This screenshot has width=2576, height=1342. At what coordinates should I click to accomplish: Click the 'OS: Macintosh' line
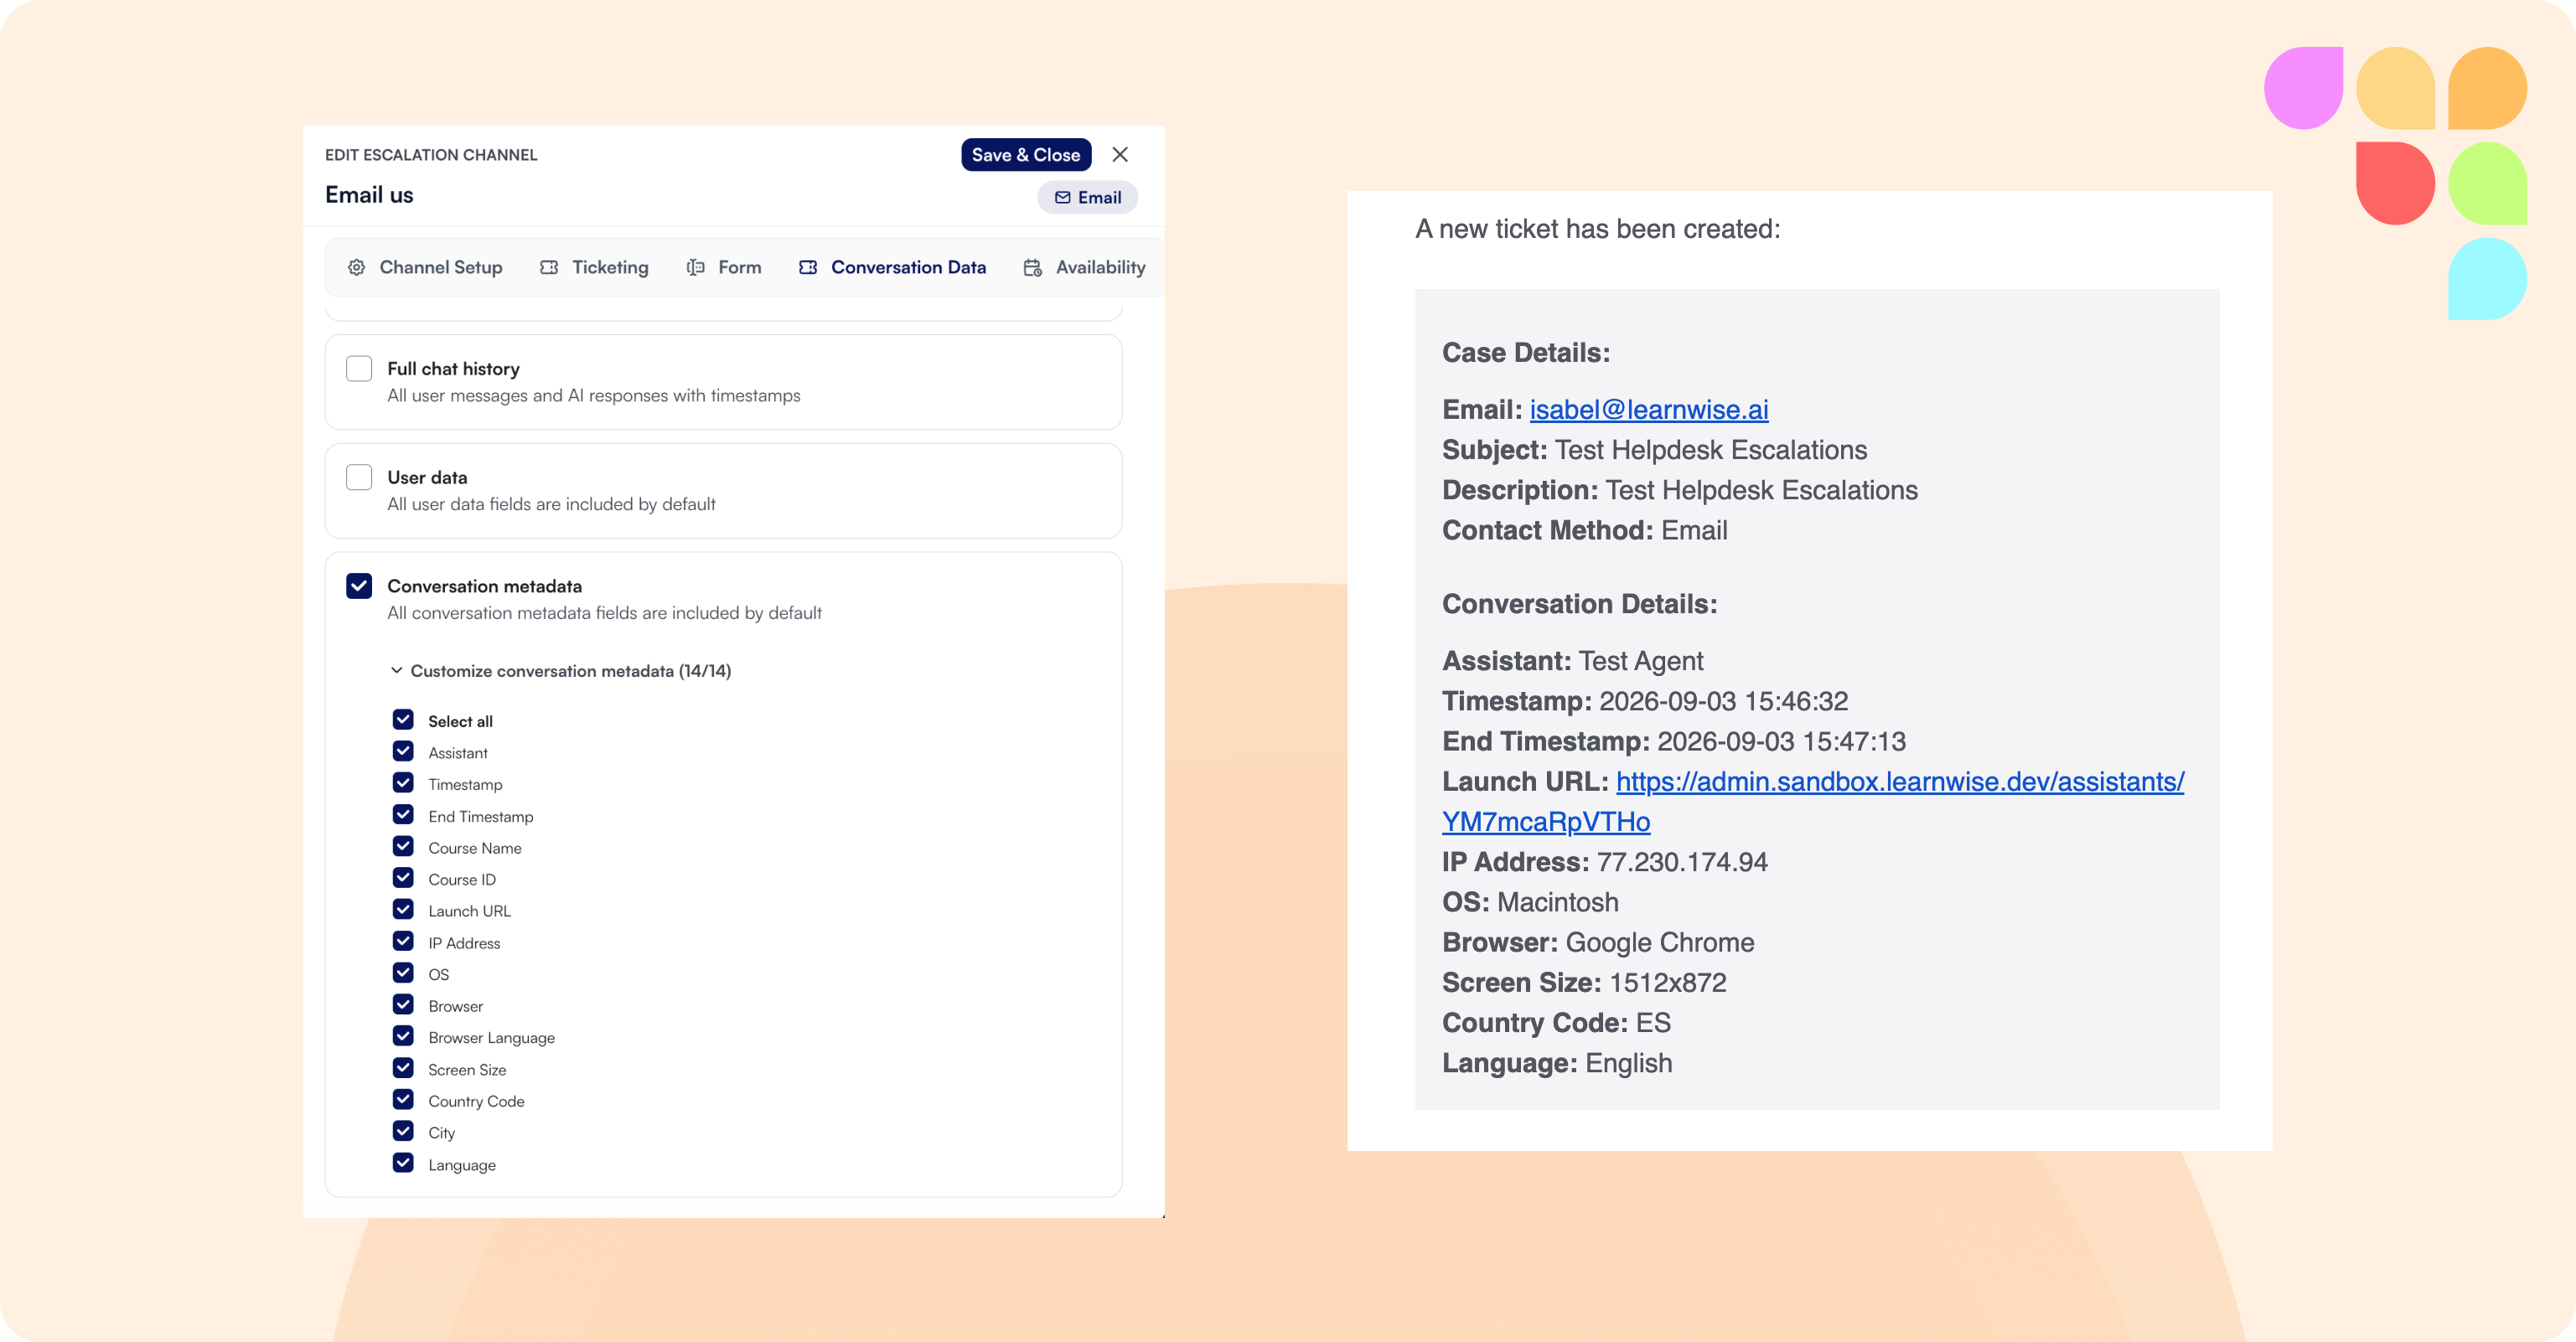(1530, 902)
